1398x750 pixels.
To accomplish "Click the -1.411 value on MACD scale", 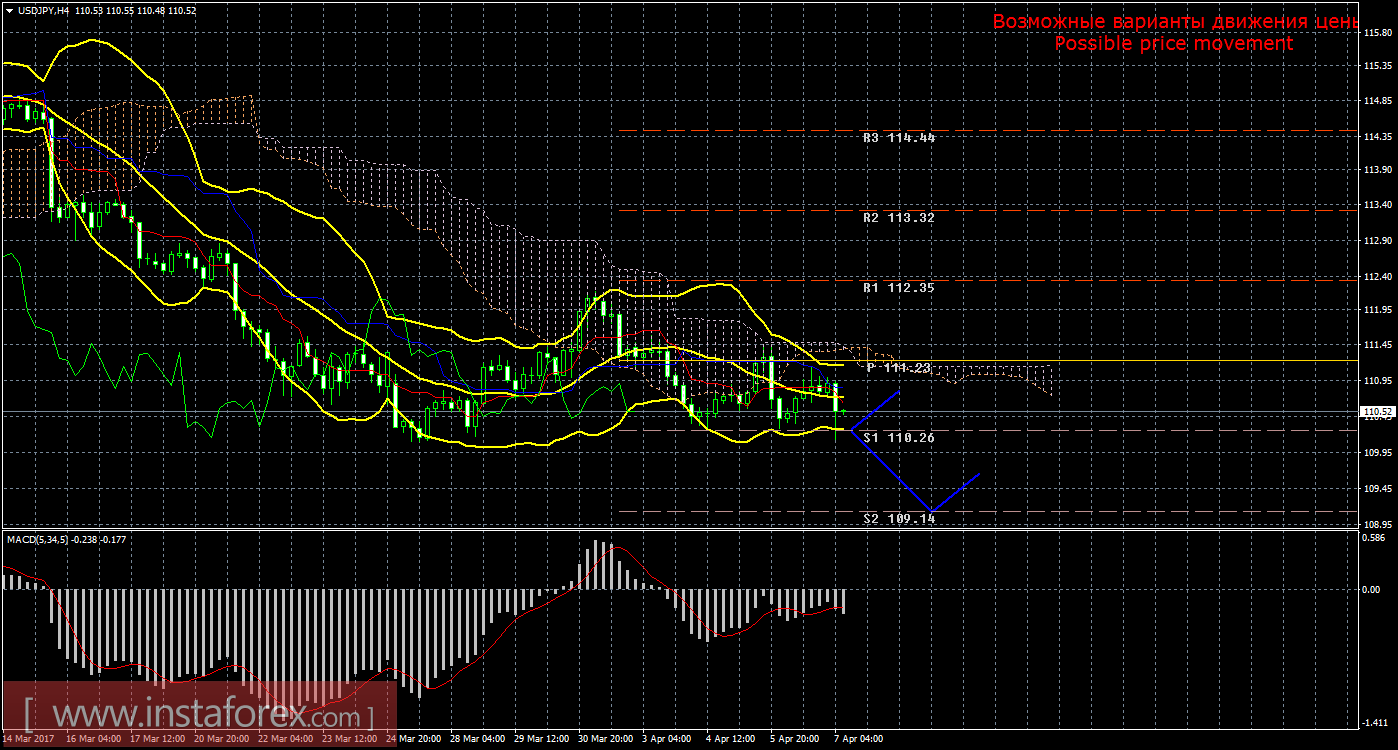I will [1376, 721].
